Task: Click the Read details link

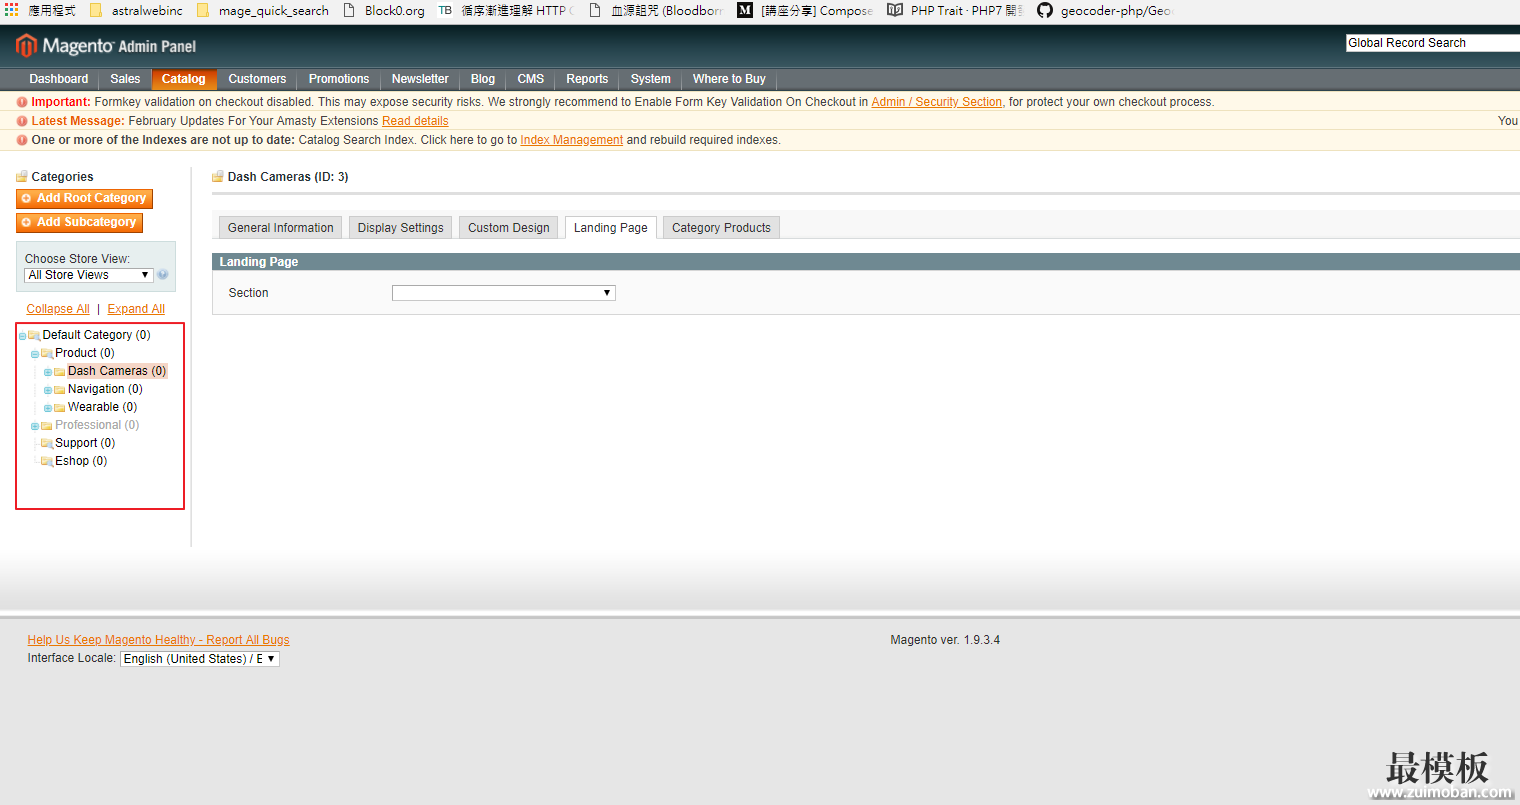Action: [x=415, y=121]
